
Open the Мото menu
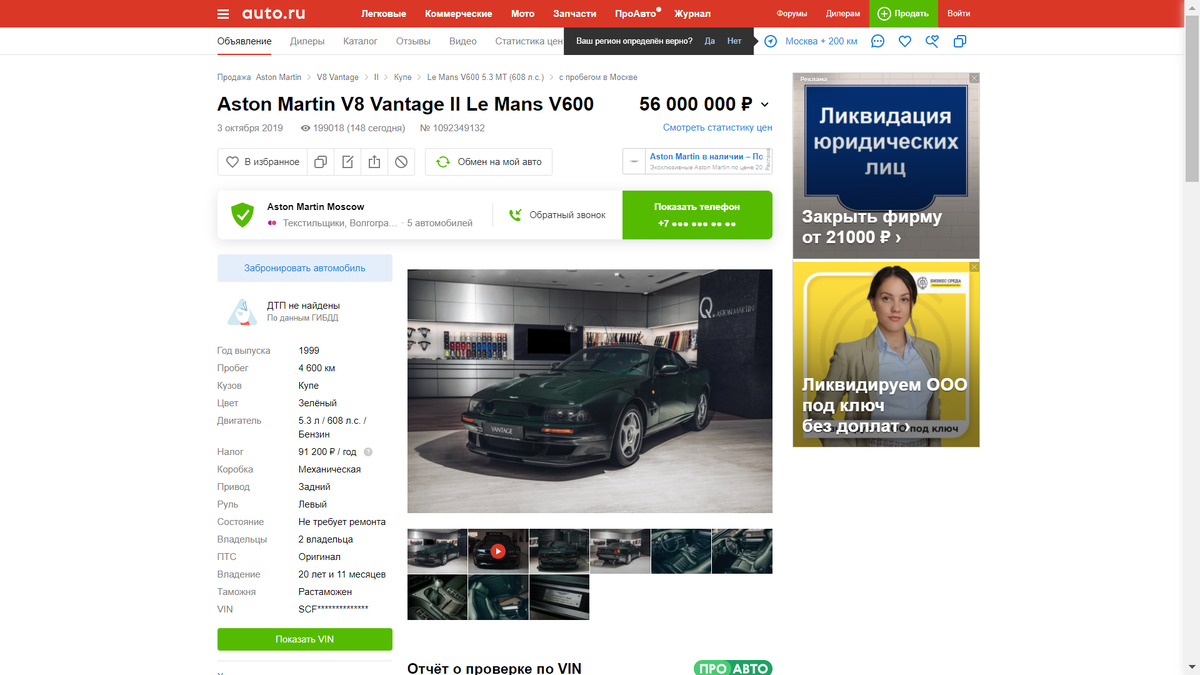pyautogui.click(x=522, y=14)
